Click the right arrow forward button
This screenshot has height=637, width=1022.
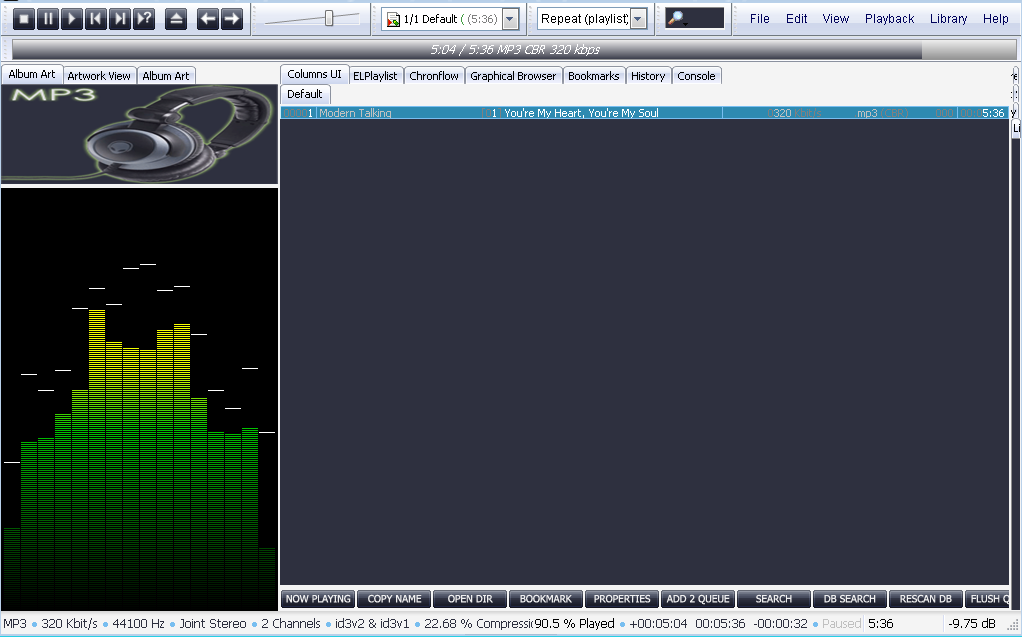click(x=232, y=18)
